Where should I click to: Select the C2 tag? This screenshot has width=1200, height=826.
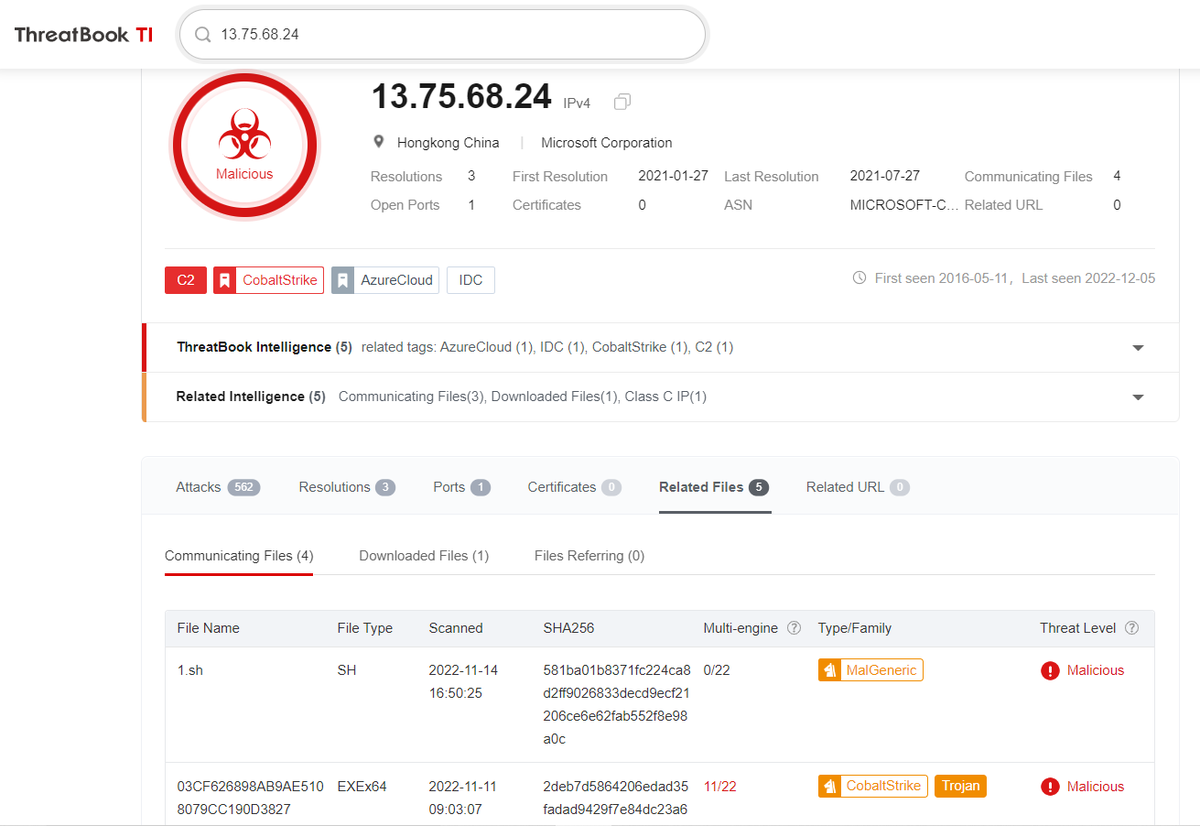click(186, 280)
